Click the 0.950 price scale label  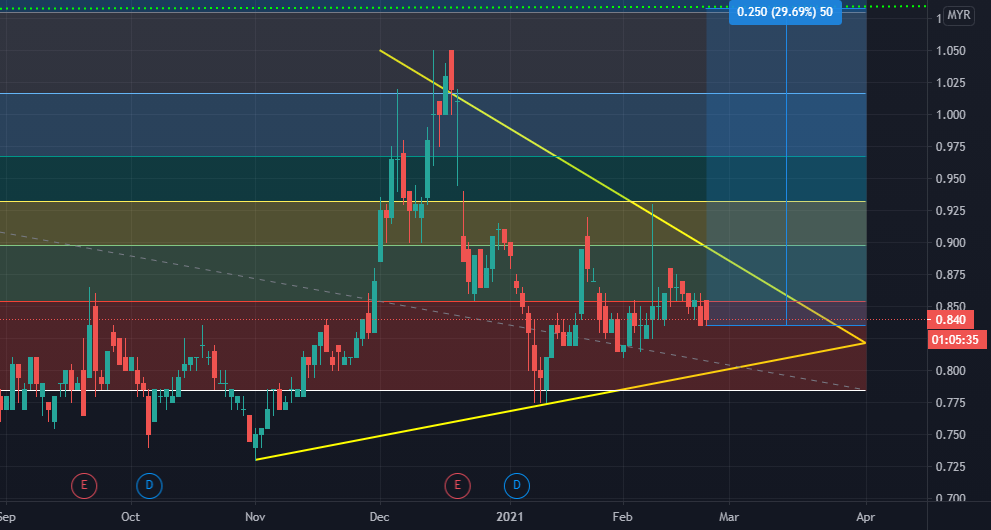click(x=951, y=179)
